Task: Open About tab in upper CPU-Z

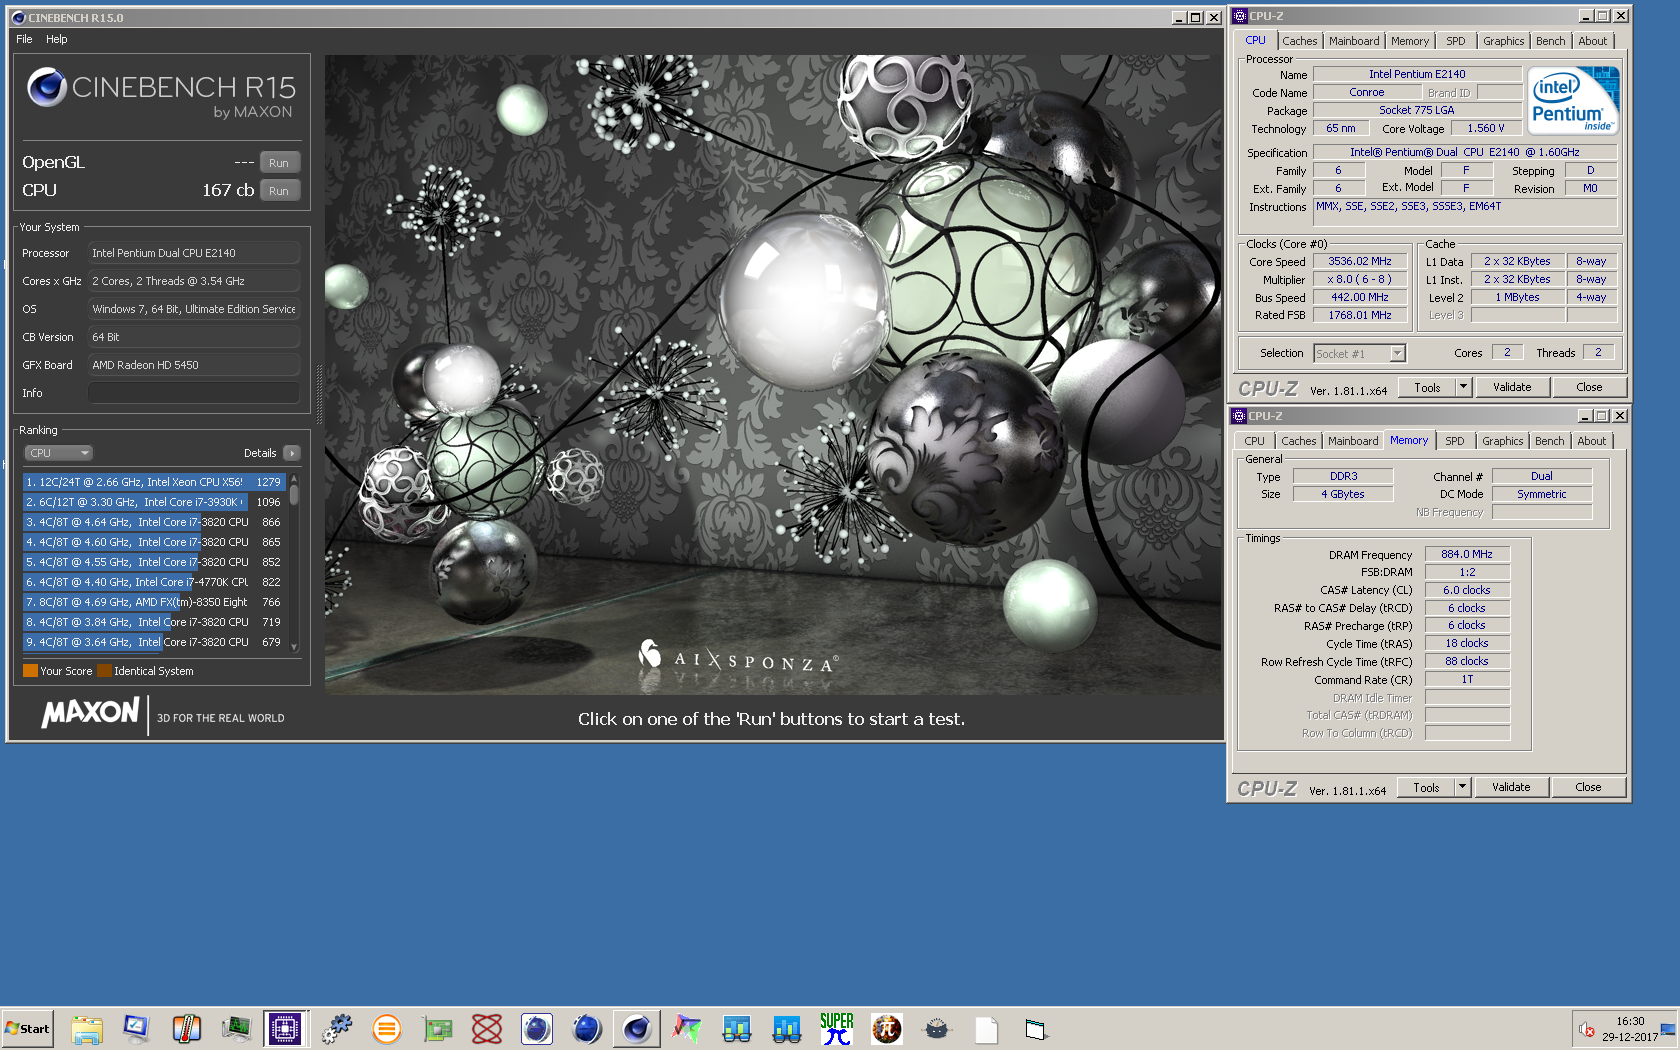Action: (1593, 41)
